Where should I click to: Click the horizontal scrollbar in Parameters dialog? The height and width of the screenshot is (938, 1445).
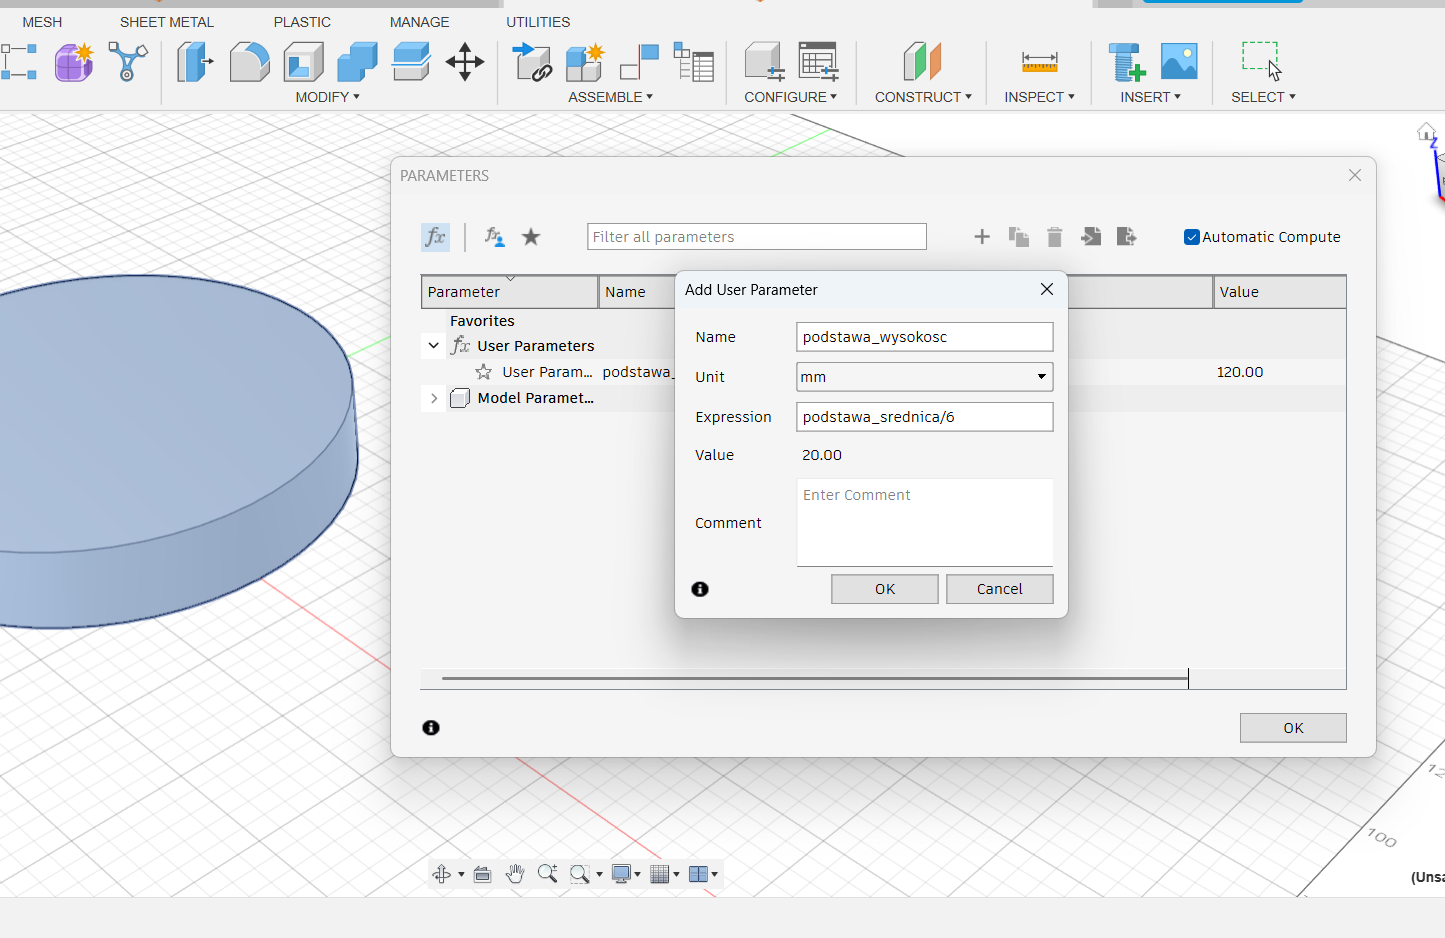[814, 679]
